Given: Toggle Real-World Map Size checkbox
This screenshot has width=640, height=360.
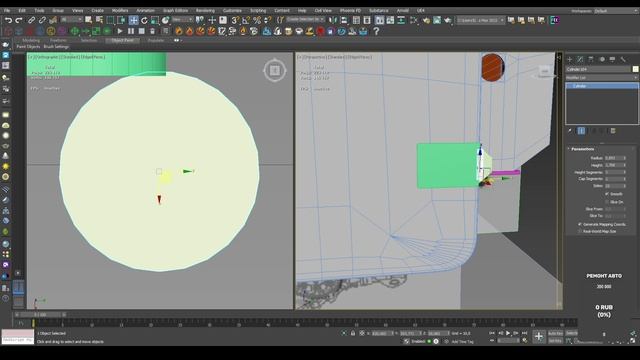Looking at the screenshot, I should click(580, 231).
